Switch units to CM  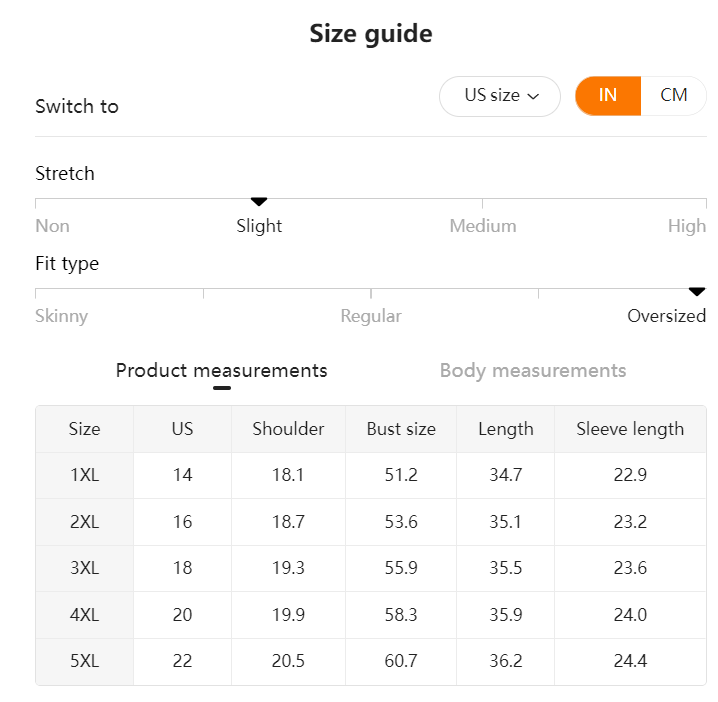pos(673,96)
